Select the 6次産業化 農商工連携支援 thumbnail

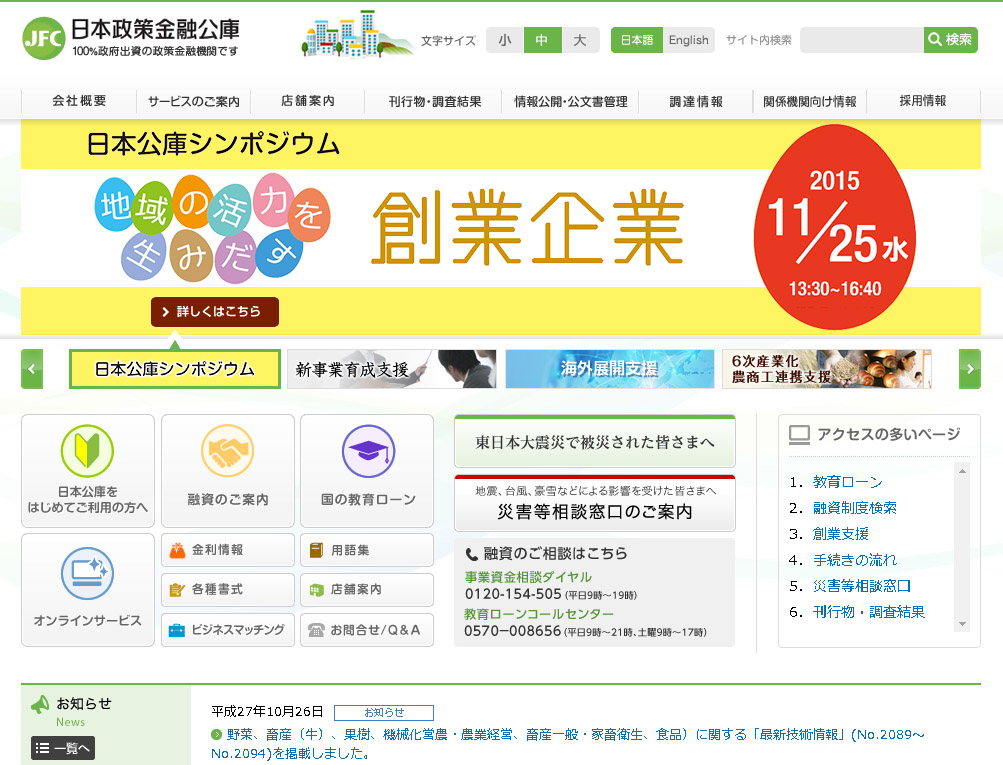(x=826, y=369)
